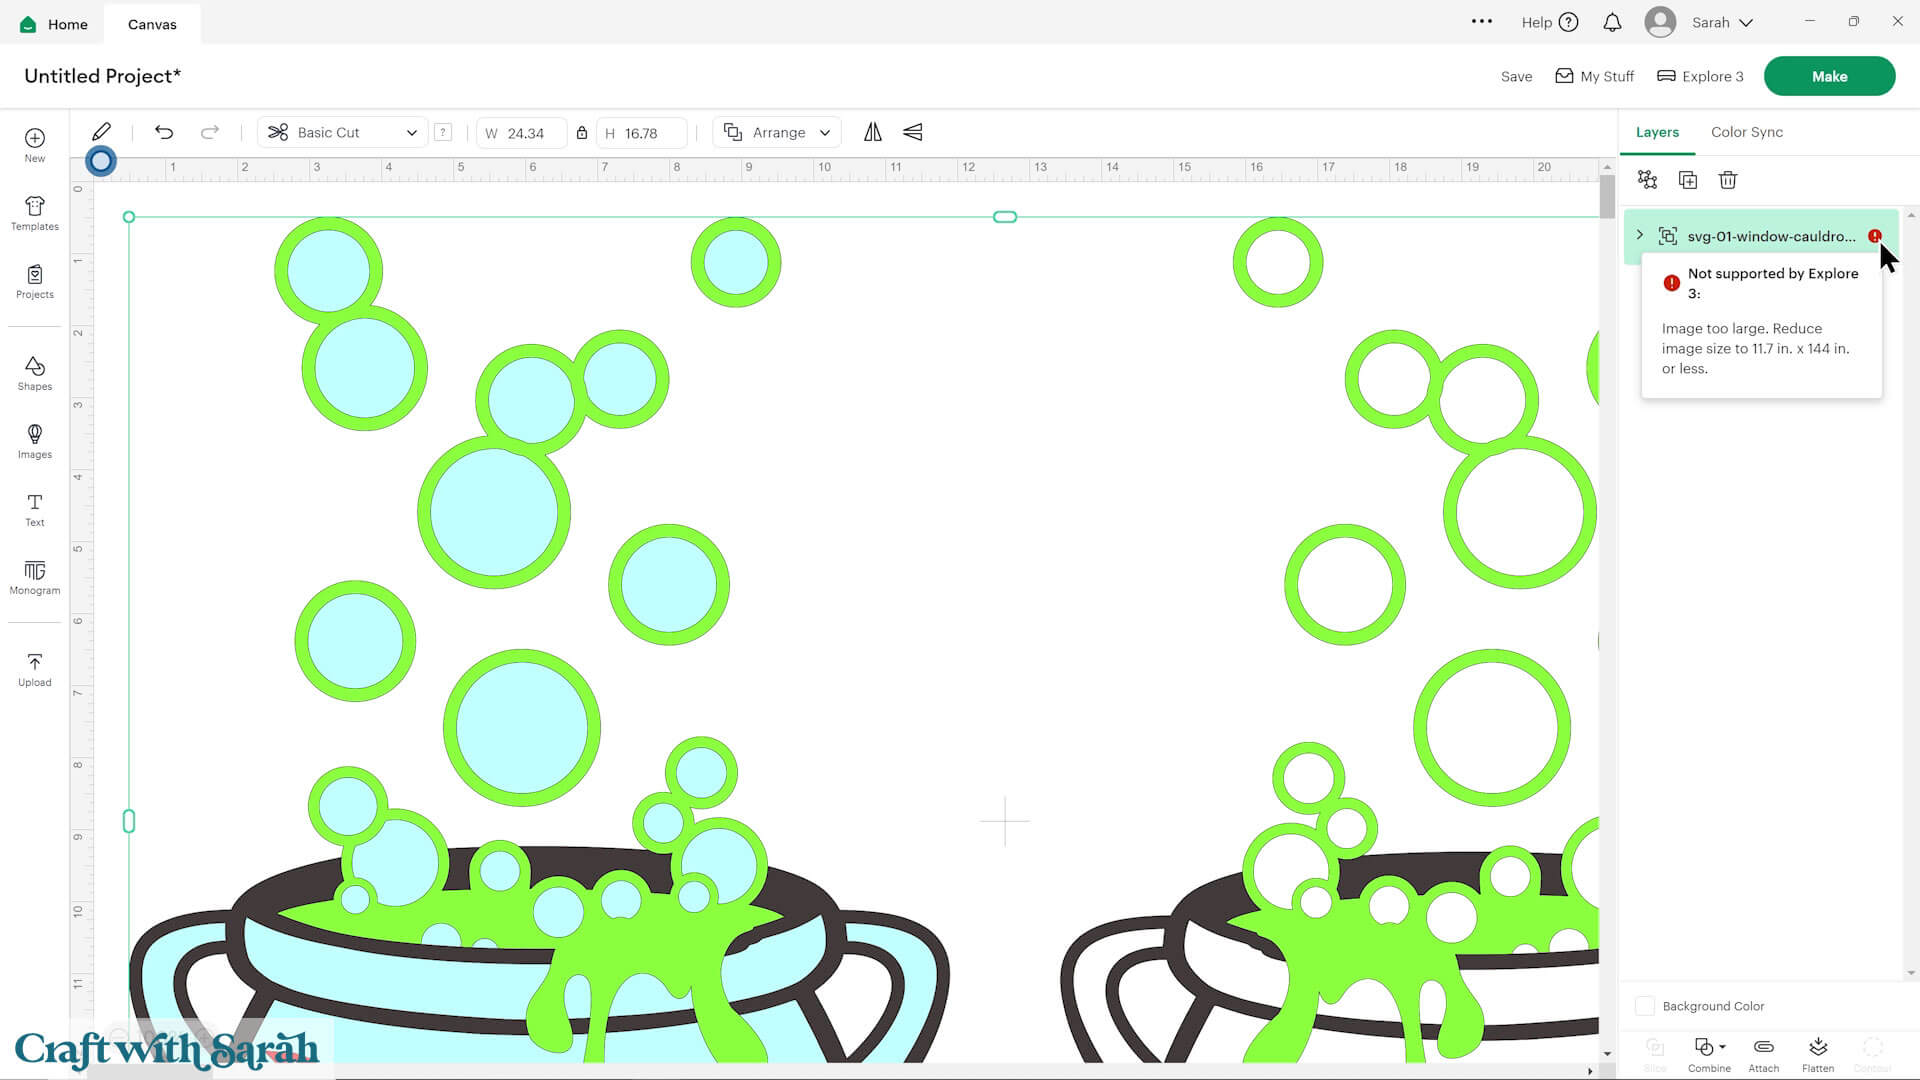Viewport: 1920px width, 1080px height.
Task: Toggle the aspect ratio lock
Action: 581,132
